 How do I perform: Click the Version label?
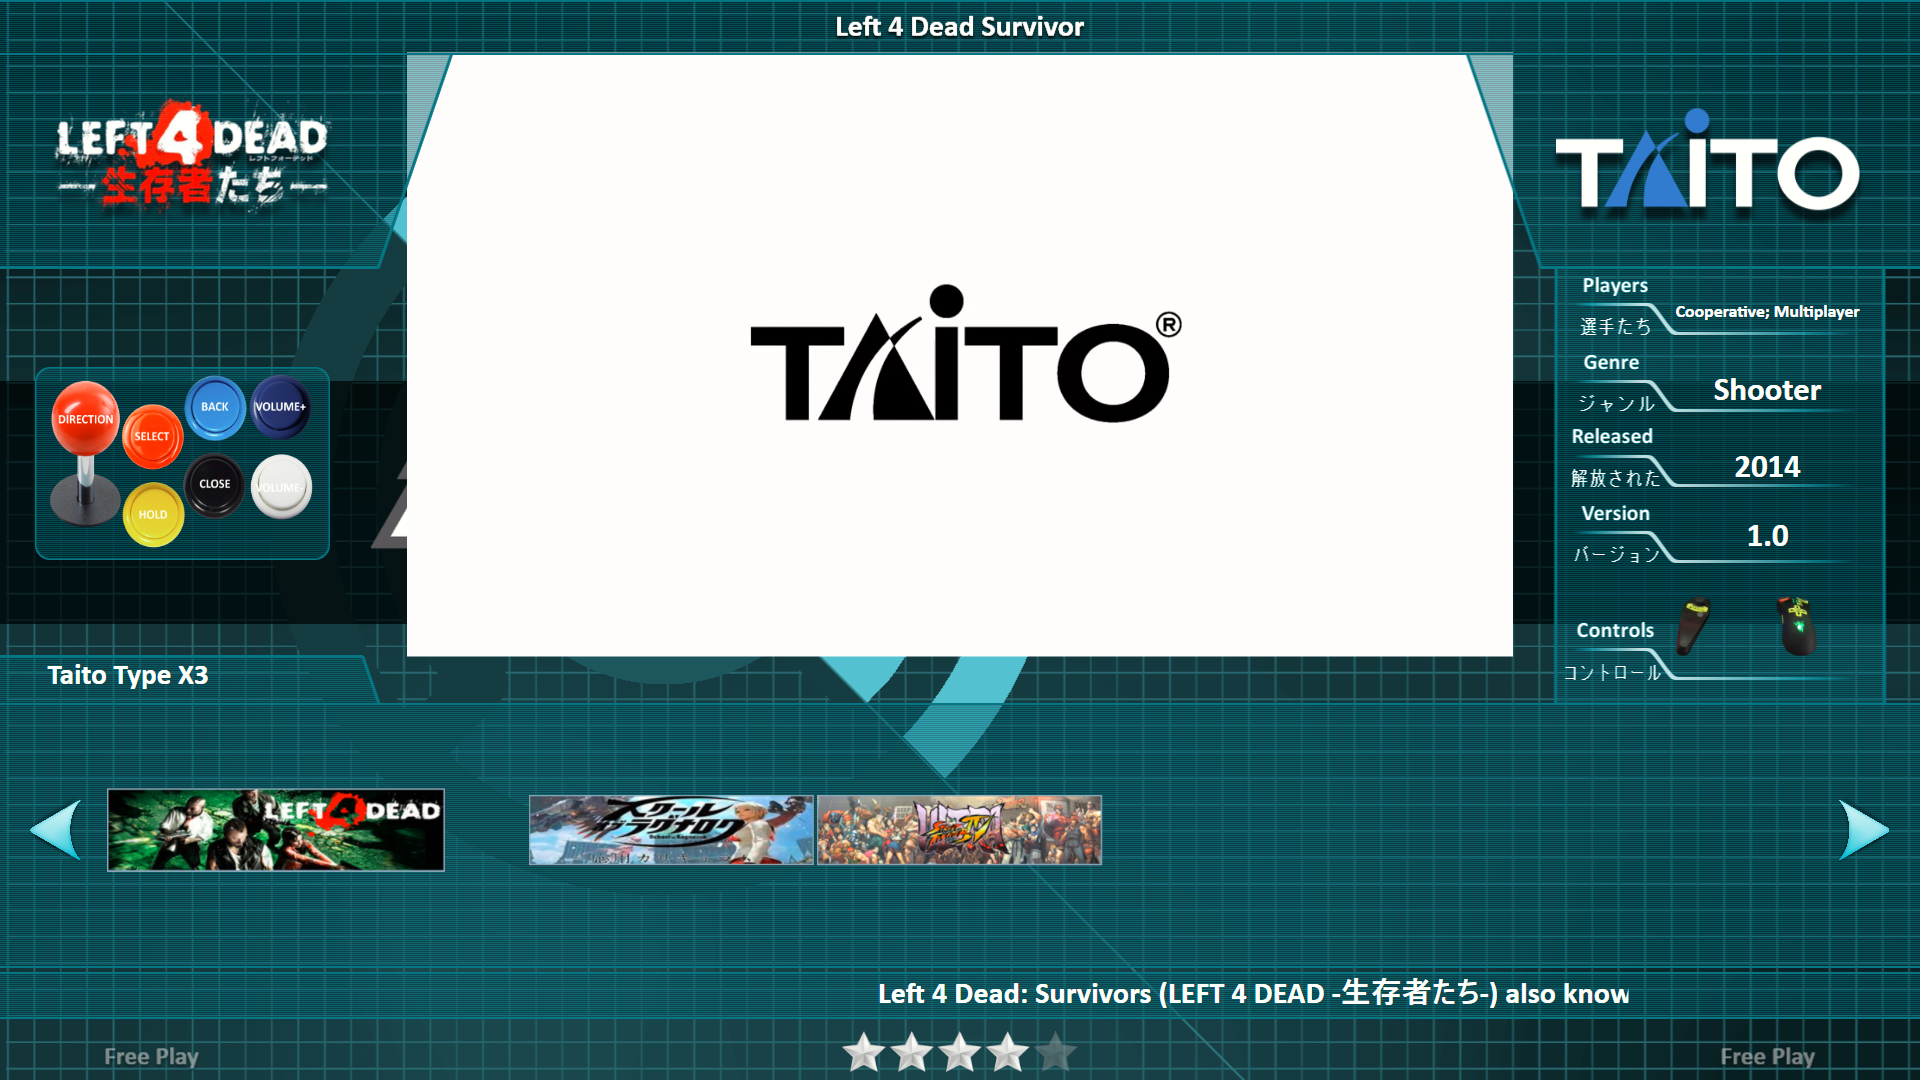click(1616, 514)
